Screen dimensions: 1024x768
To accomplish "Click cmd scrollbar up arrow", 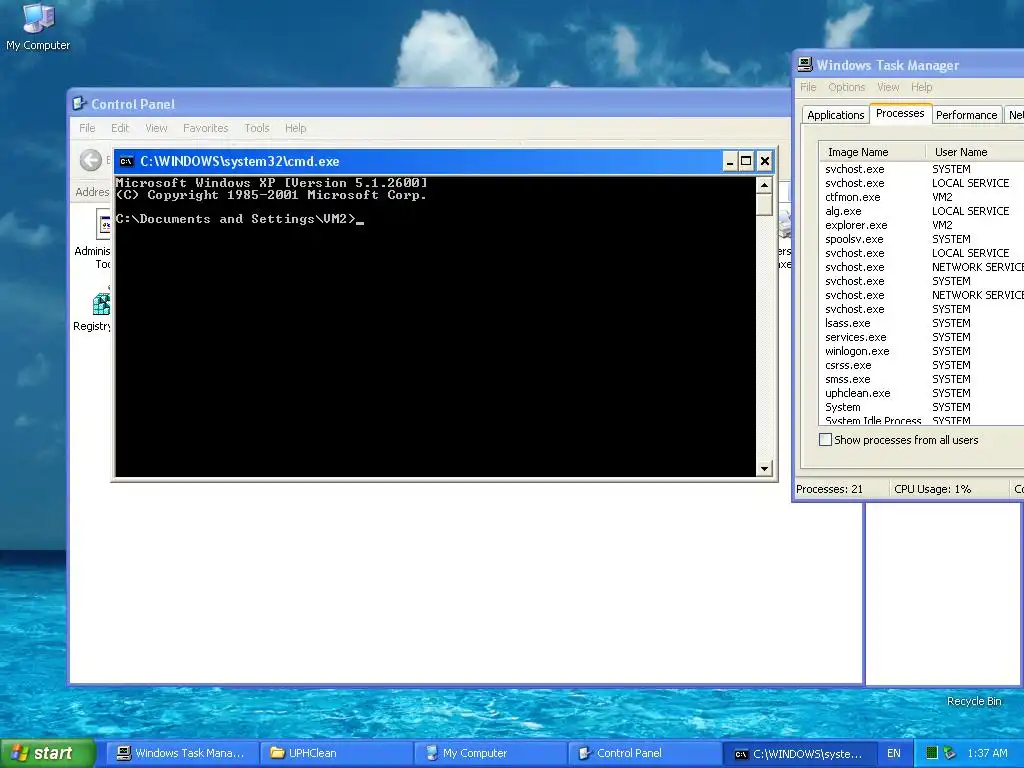I will tap(764, 185).
